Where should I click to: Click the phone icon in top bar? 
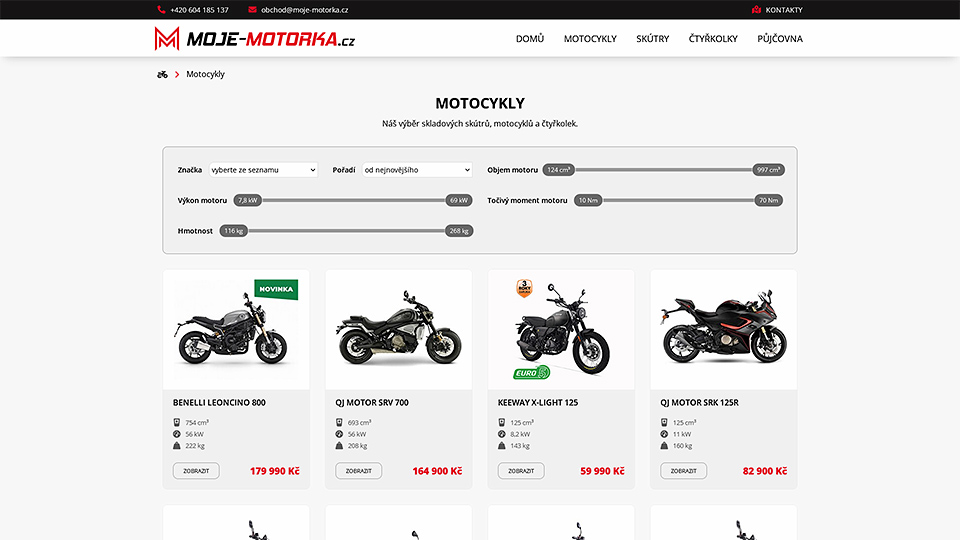coord(161,10)
